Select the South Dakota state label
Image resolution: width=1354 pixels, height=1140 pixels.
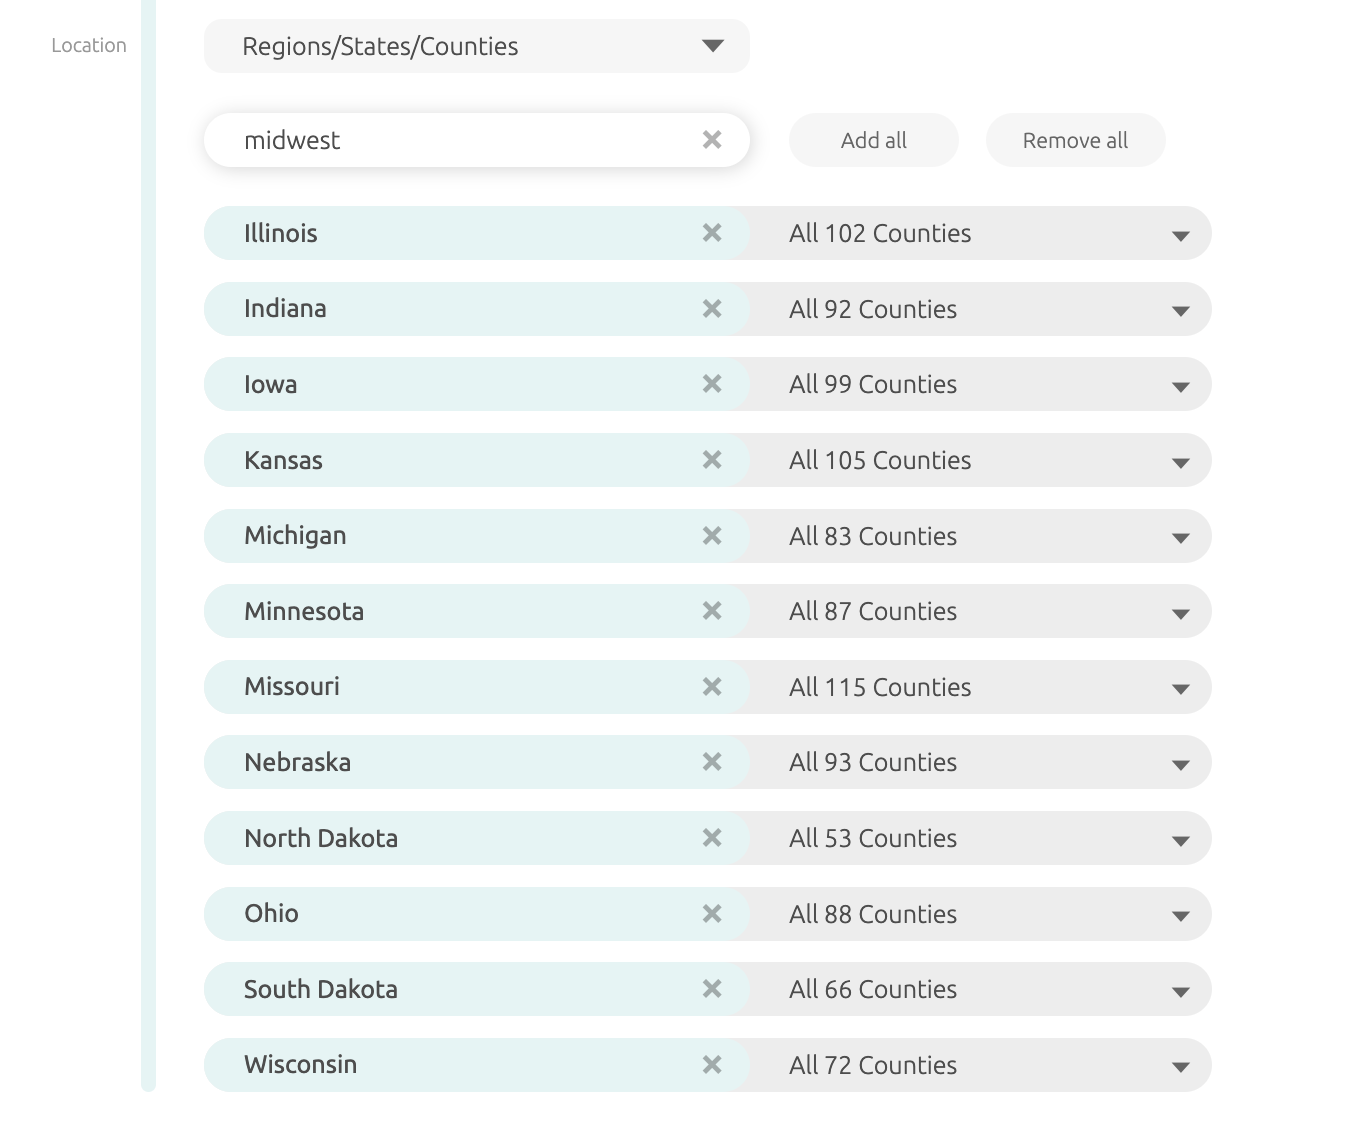(321, 989)
